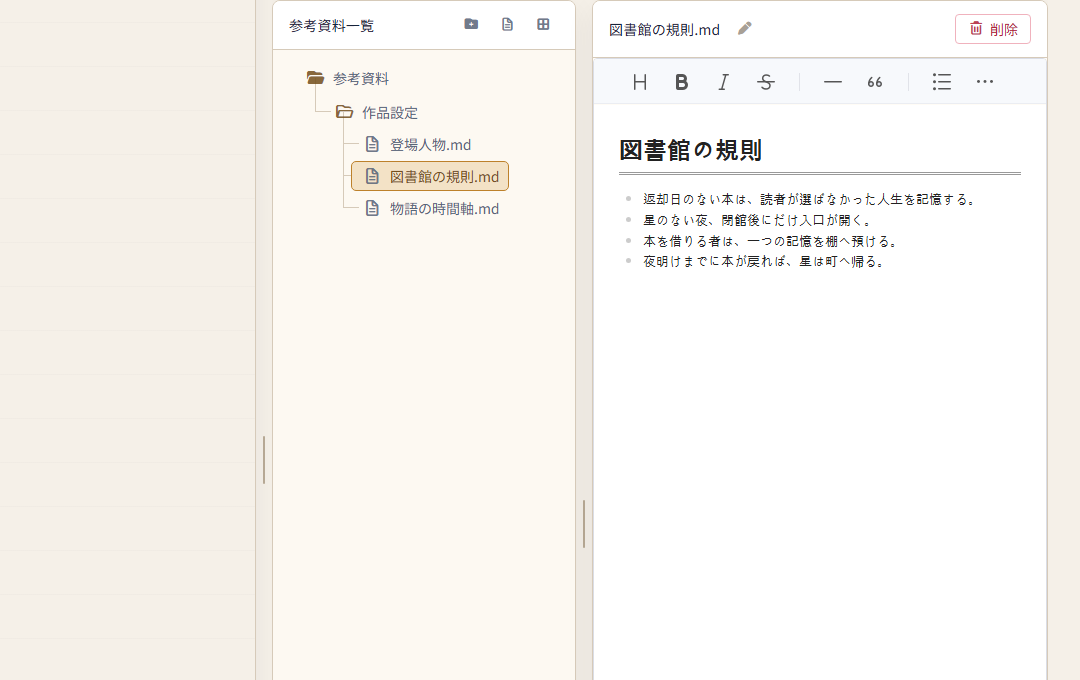This screenshot has height=680, width=1080.
Task: Click the pencil icon to rename 図書館の規則.md
Action: click(x=745, y=28)
